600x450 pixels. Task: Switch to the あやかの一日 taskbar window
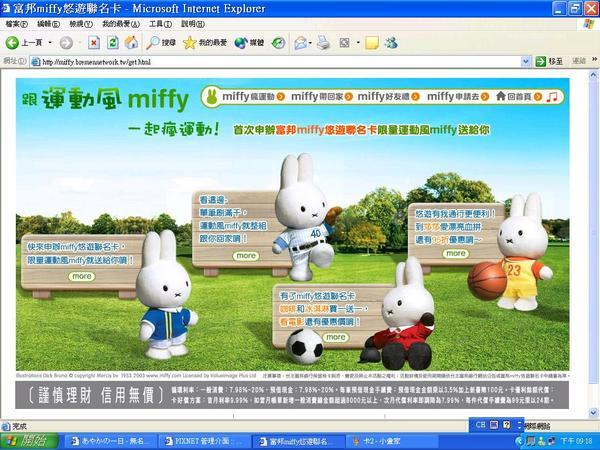tap(109, 442)
